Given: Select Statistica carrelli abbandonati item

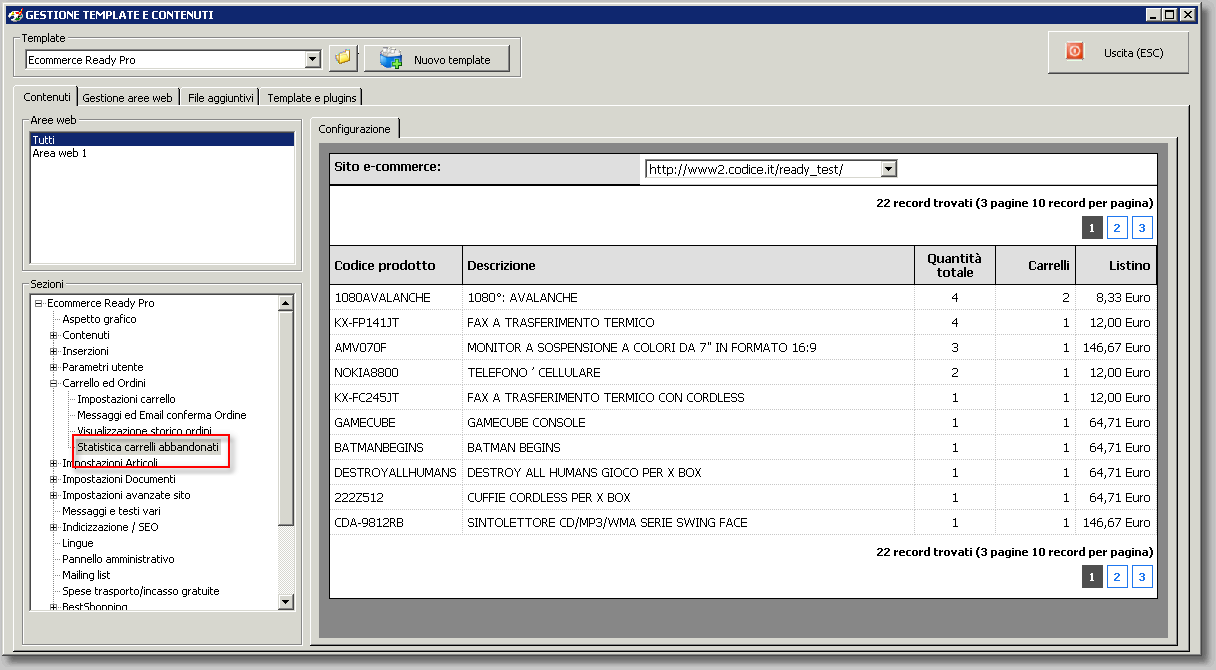Looking at the screenshot, I should point(148,447).
